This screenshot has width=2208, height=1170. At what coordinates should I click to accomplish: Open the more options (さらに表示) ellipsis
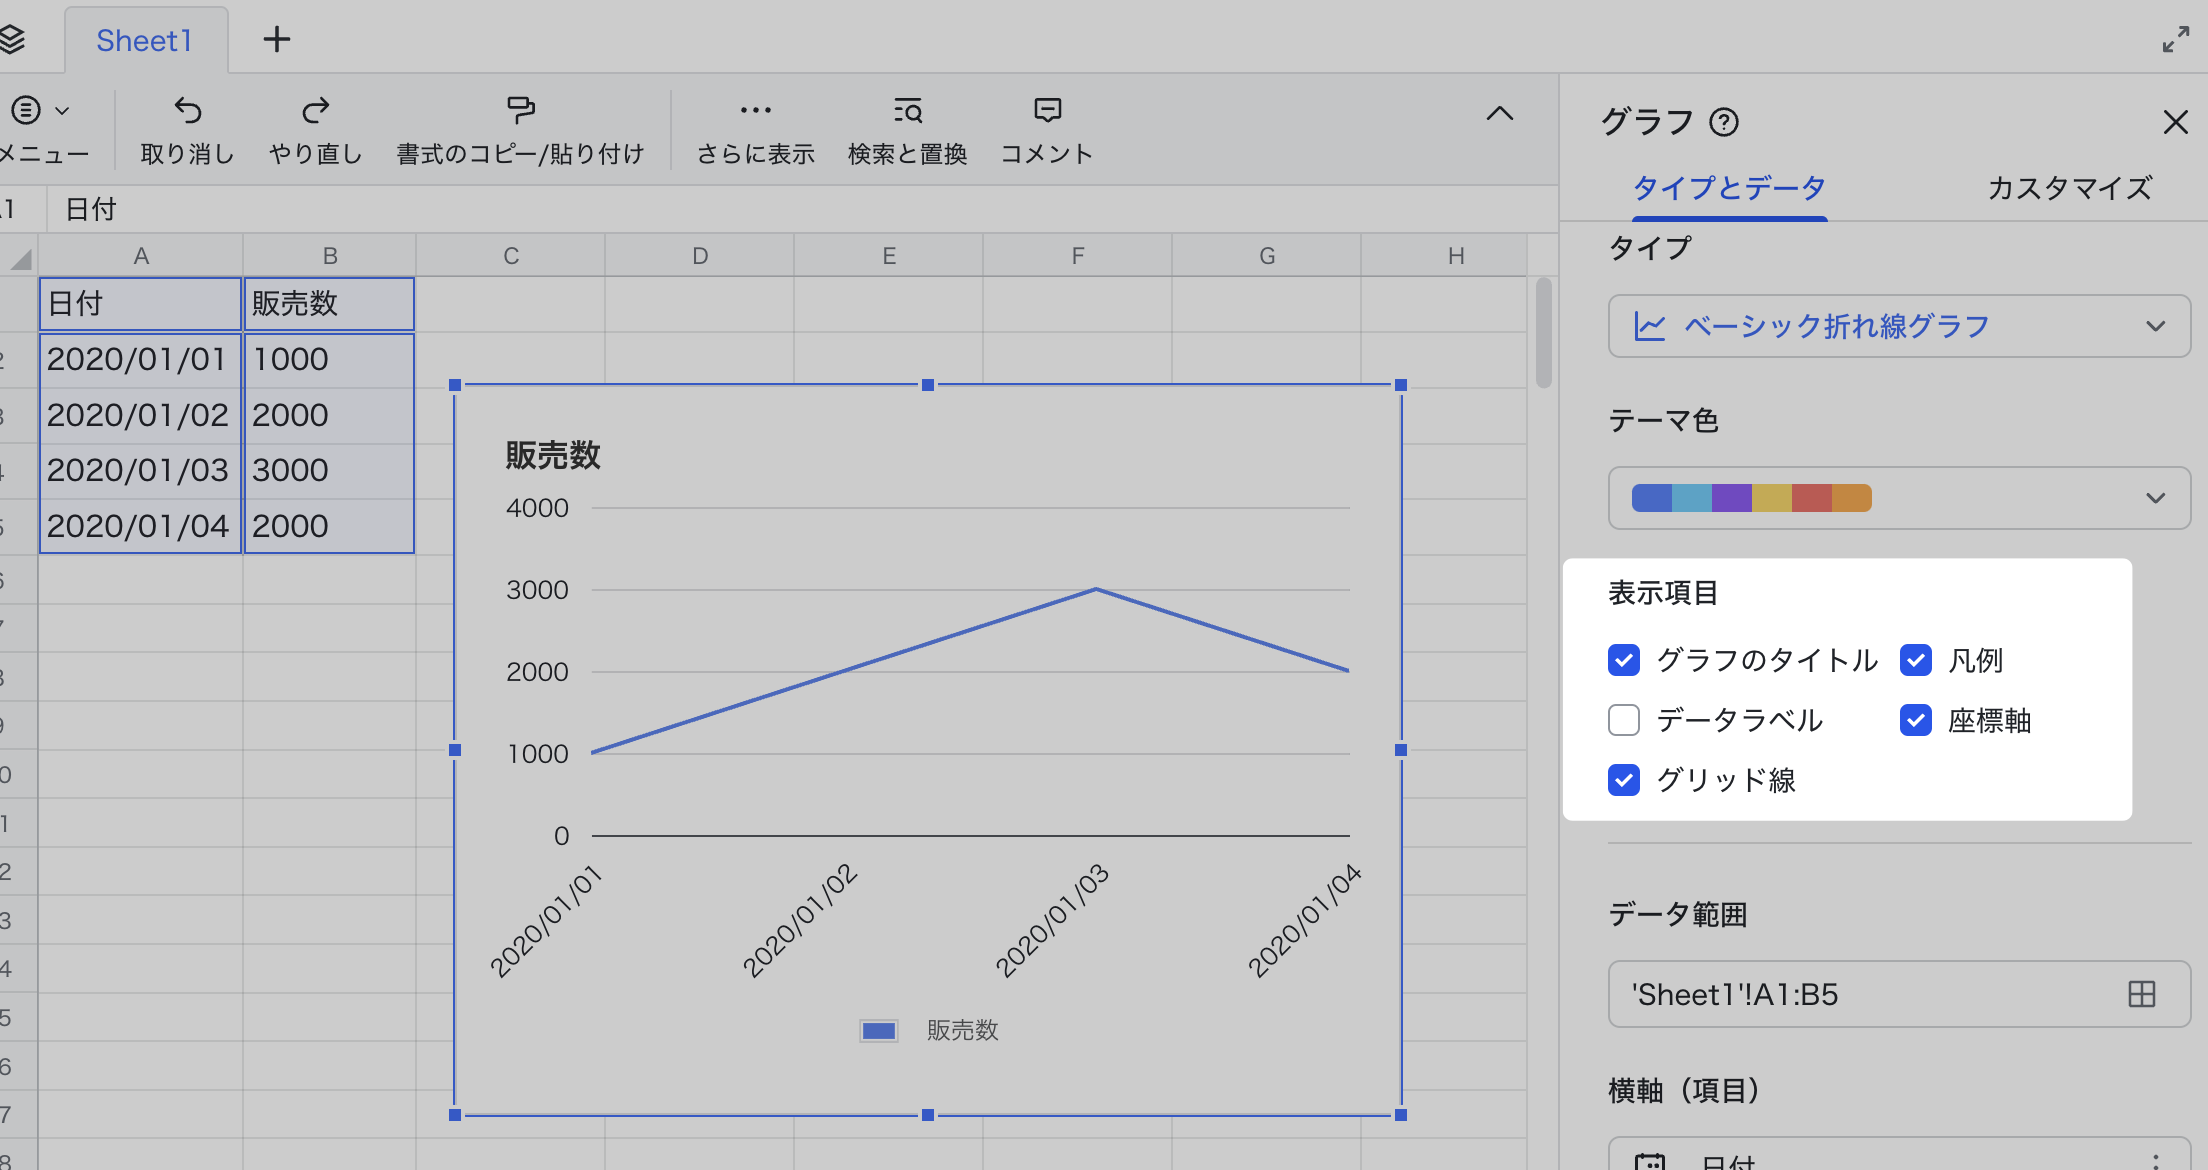pyautogui.click(x=755, y=110)
